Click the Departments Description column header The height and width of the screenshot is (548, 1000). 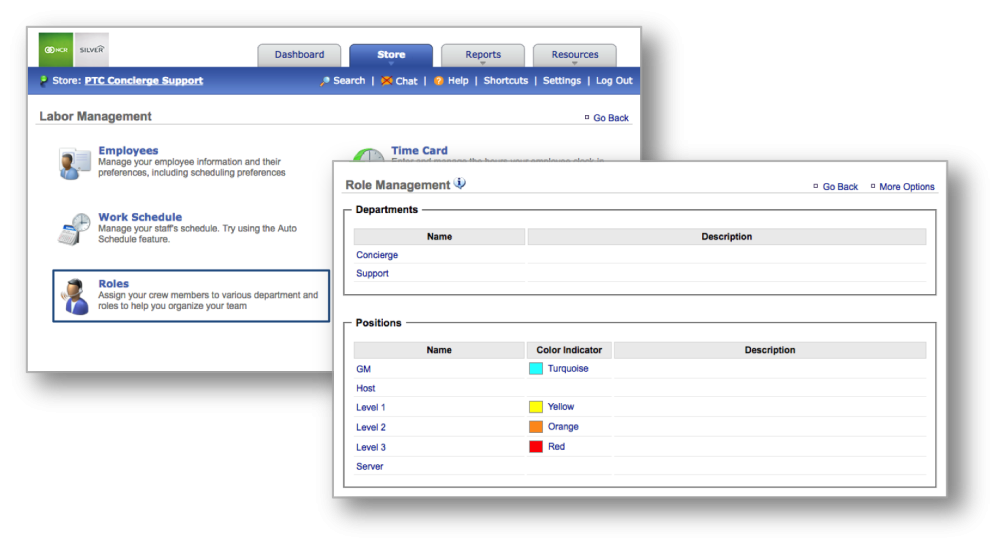click(x=727, y=237)
